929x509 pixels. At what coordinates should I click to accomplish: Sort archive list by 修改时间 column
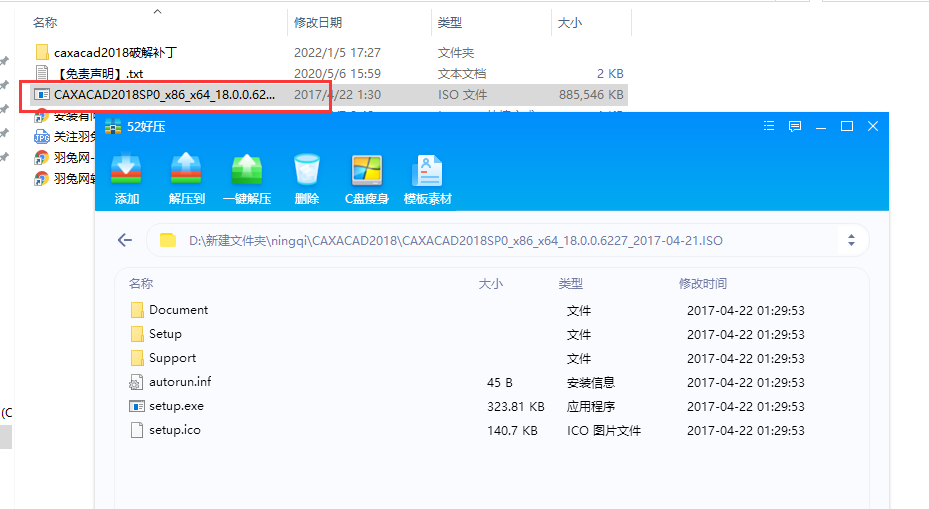click(703, 284)
